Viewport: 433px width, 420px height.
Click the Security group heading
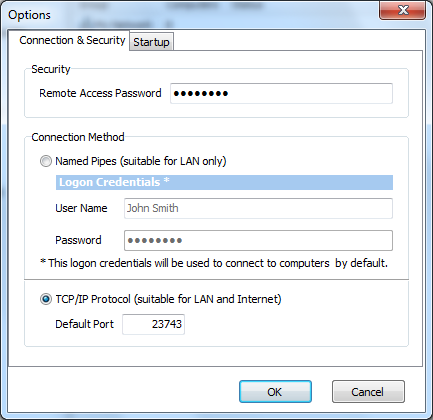[51, 69]
